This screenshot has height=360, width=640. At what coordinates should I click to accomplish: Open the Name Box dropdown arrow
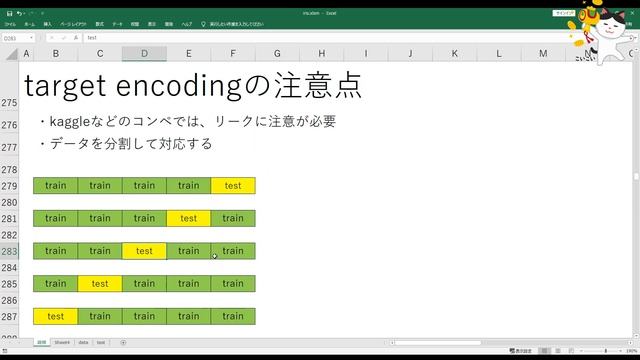(31, 38)
